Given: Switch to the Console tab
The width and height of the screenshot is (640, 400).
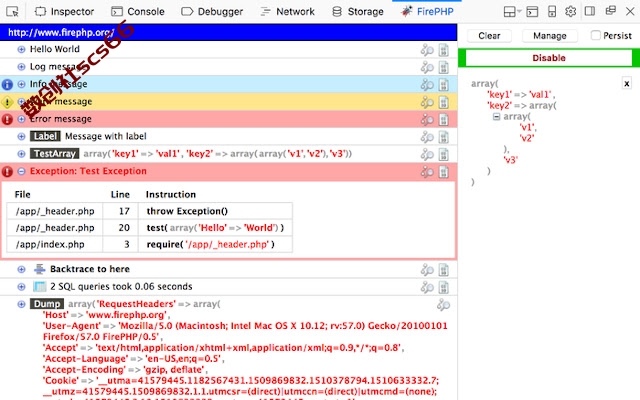Looking at the screenshot, I should pyautogui.click(x=138, y=11).
